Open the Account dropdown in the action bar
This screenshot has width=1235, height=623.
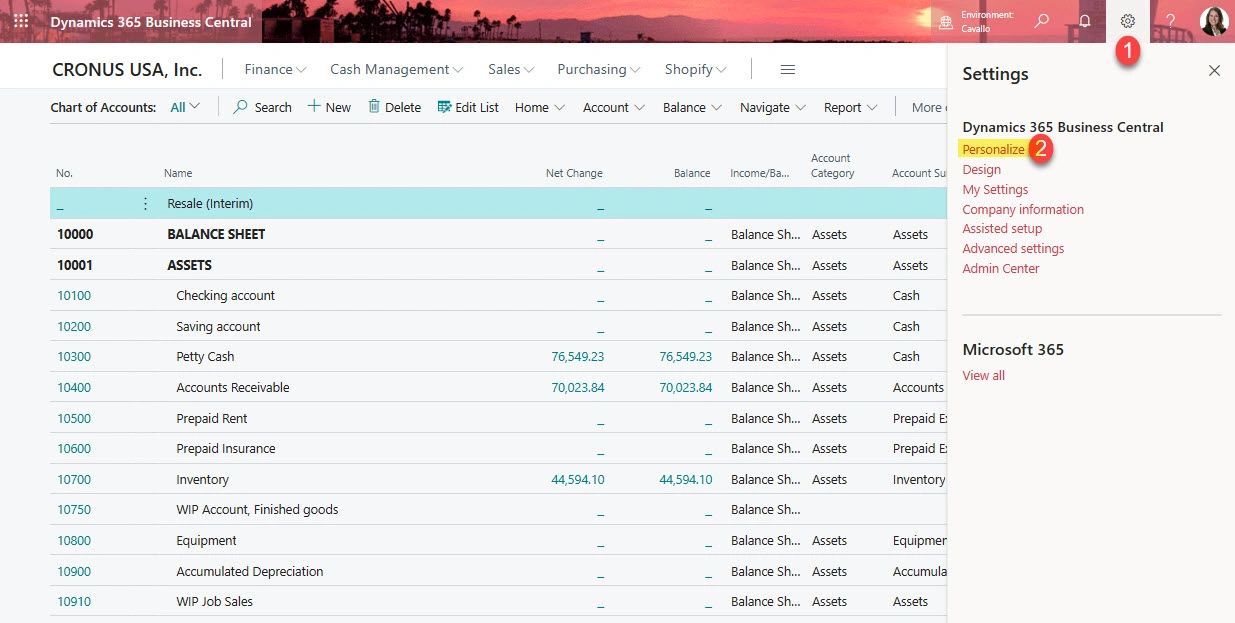pos(612,106)
